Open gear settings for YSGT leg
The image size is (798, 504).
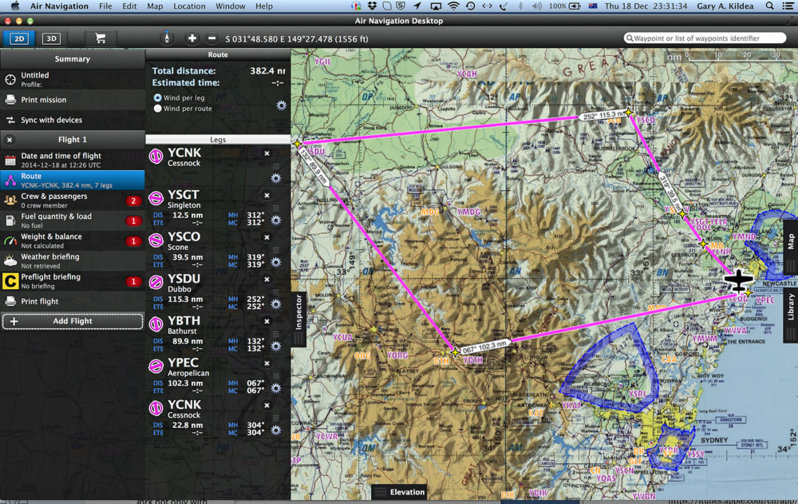[276, 220]
